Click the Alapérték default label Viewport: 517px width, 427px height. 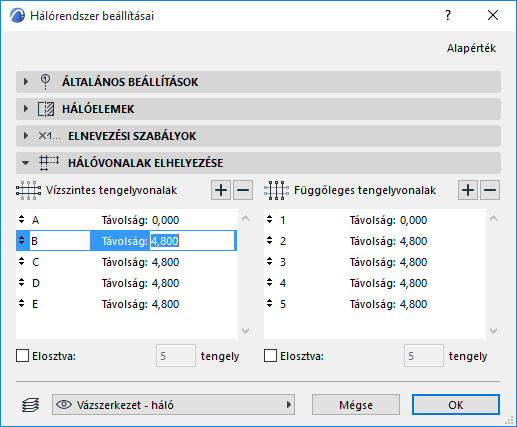pos(471,48)
